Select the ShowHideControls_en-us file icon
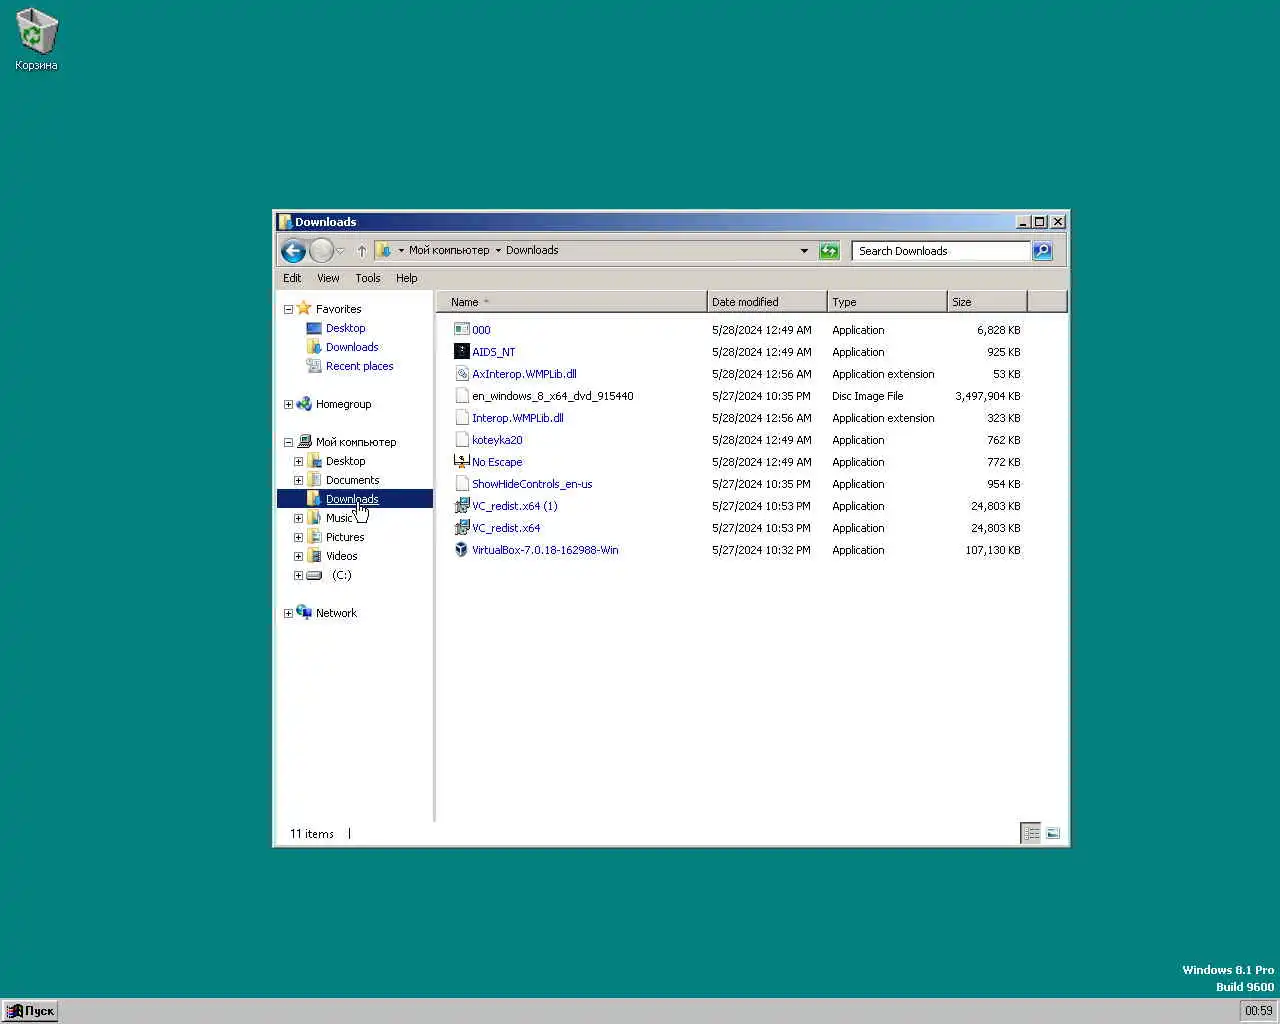 (461, 484)
